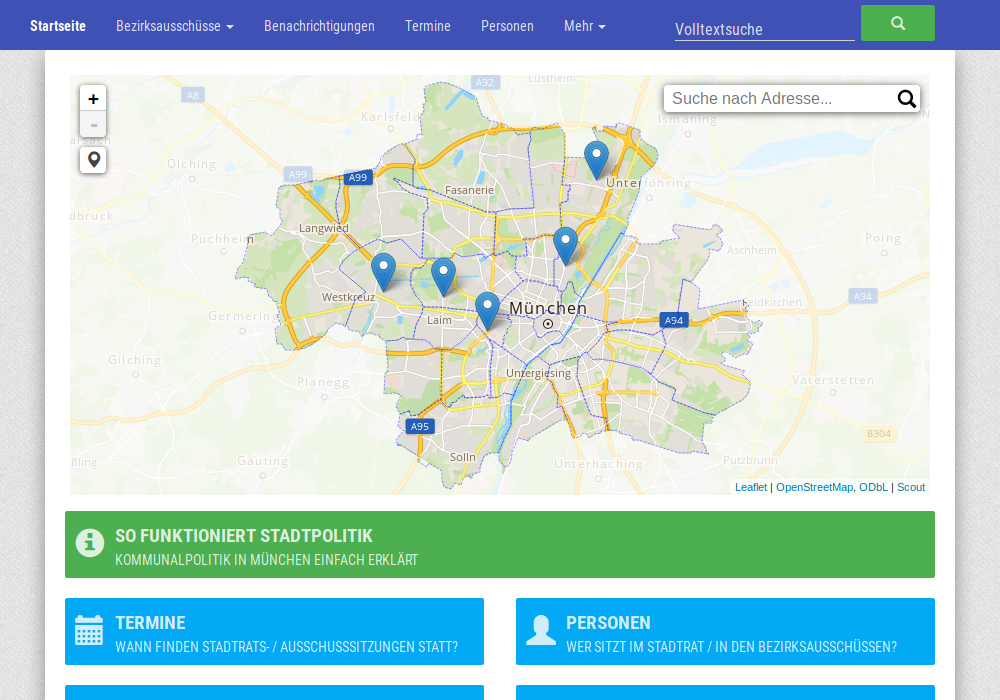Image resolution: width=1000 pixels, height=700 pixels.
Task: Click the calendar icon on the Termine card
Action: [x=88, y=631]
